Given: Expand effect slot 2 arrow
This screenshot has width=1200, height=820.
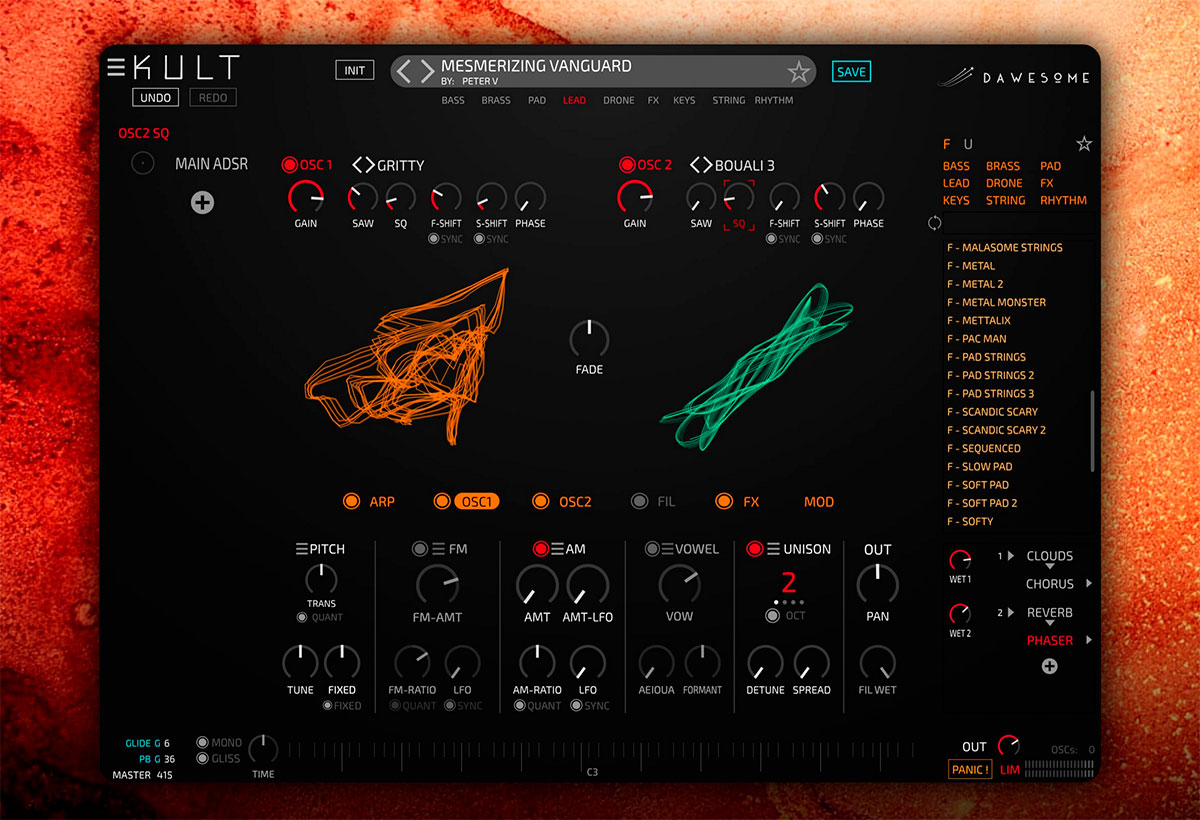Looking at the screenshot, I should click(x=1011, y=612).
